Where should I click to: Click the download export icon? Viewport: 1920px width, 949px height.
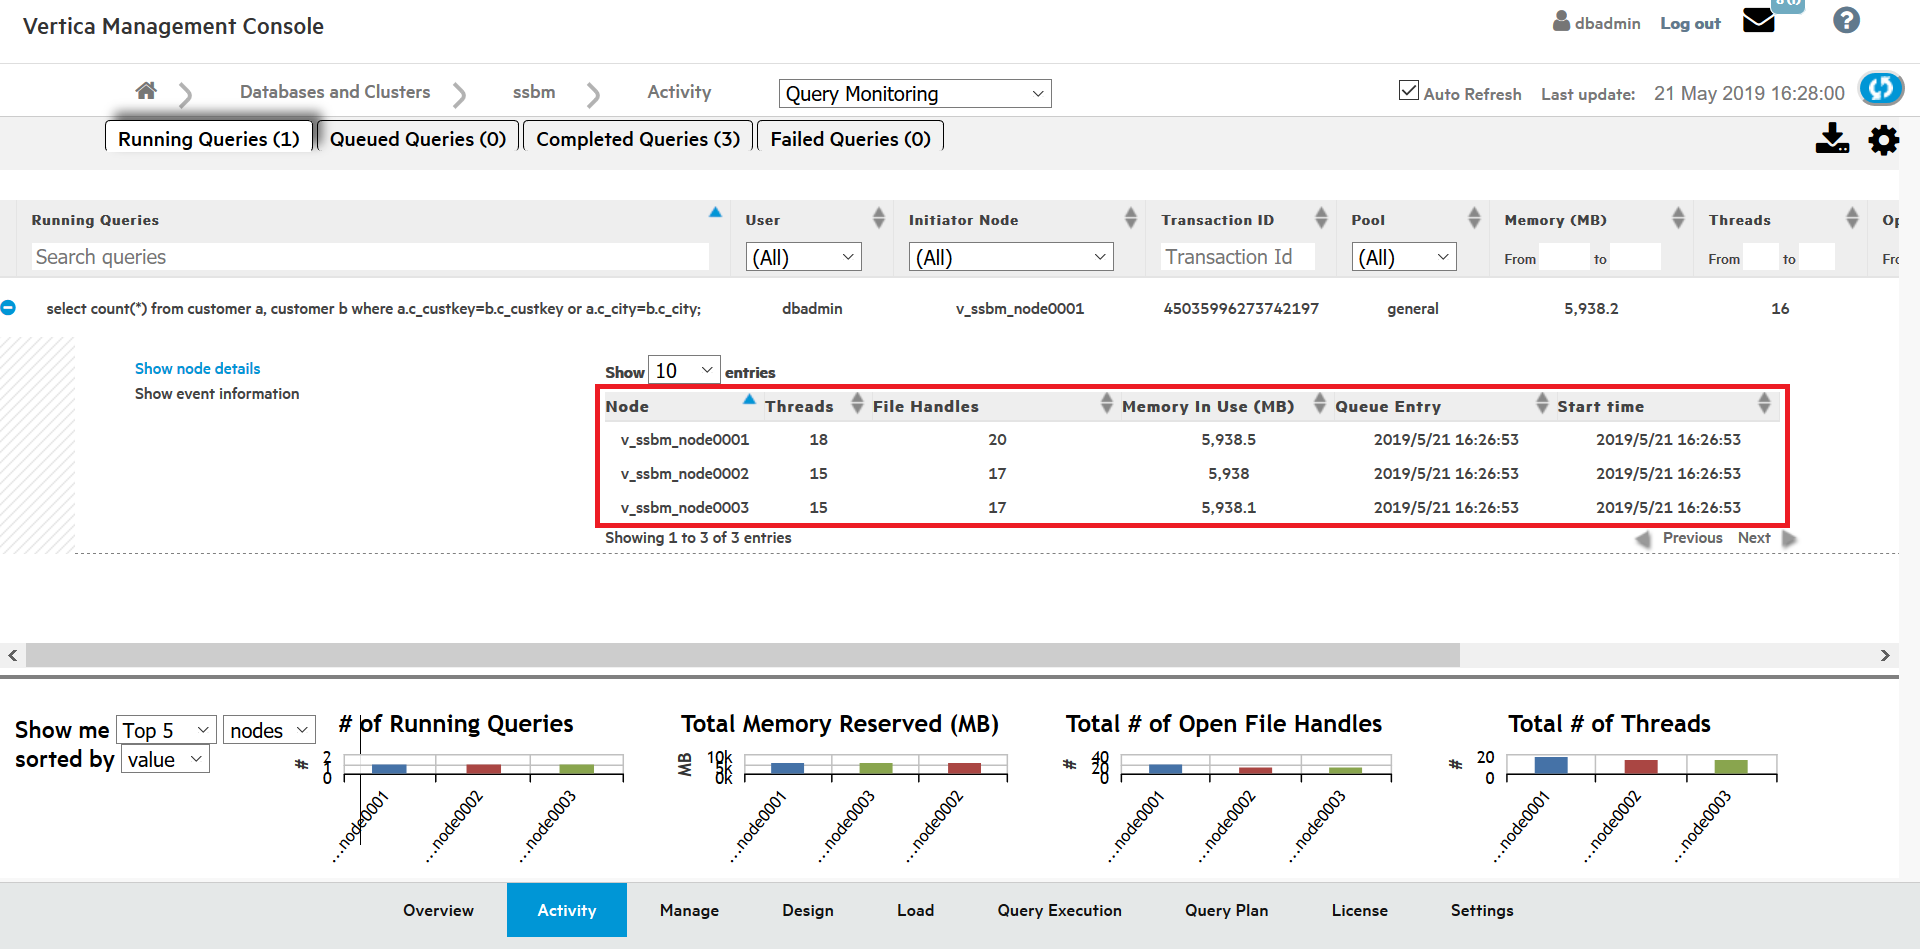point(1831,139)
